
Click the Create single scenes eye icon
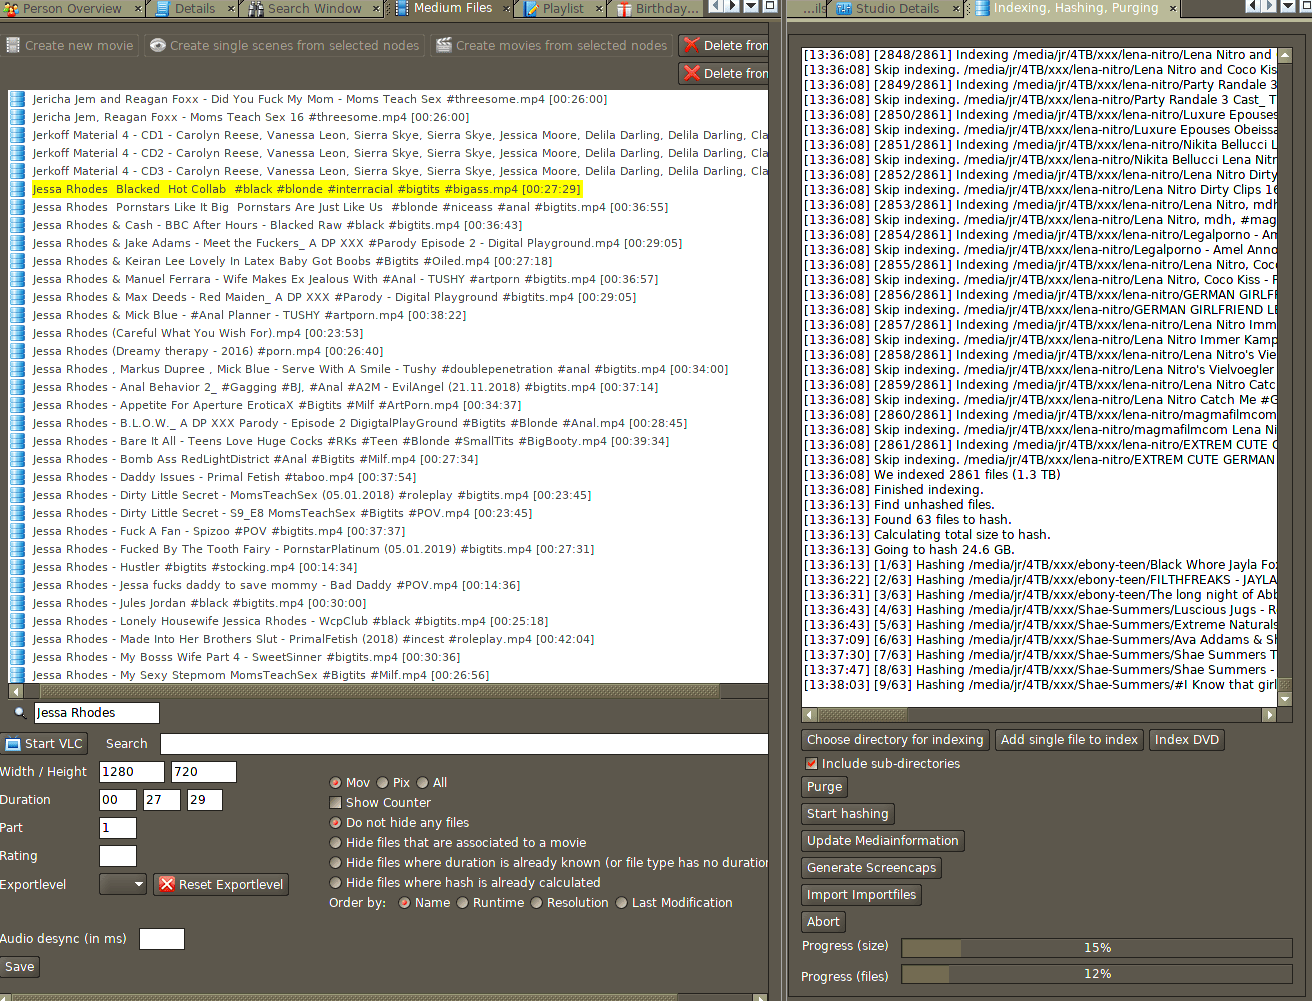(x=158, y=46)
